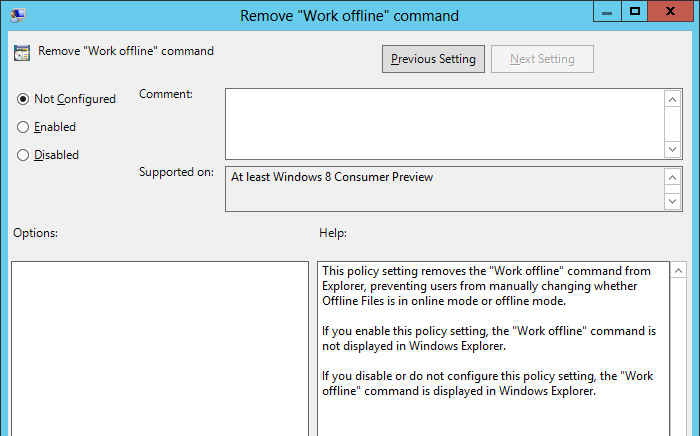Screen dimensions: 700x436
Task: Select the Not Configured radio button
Action: click(x=24, y=99)
